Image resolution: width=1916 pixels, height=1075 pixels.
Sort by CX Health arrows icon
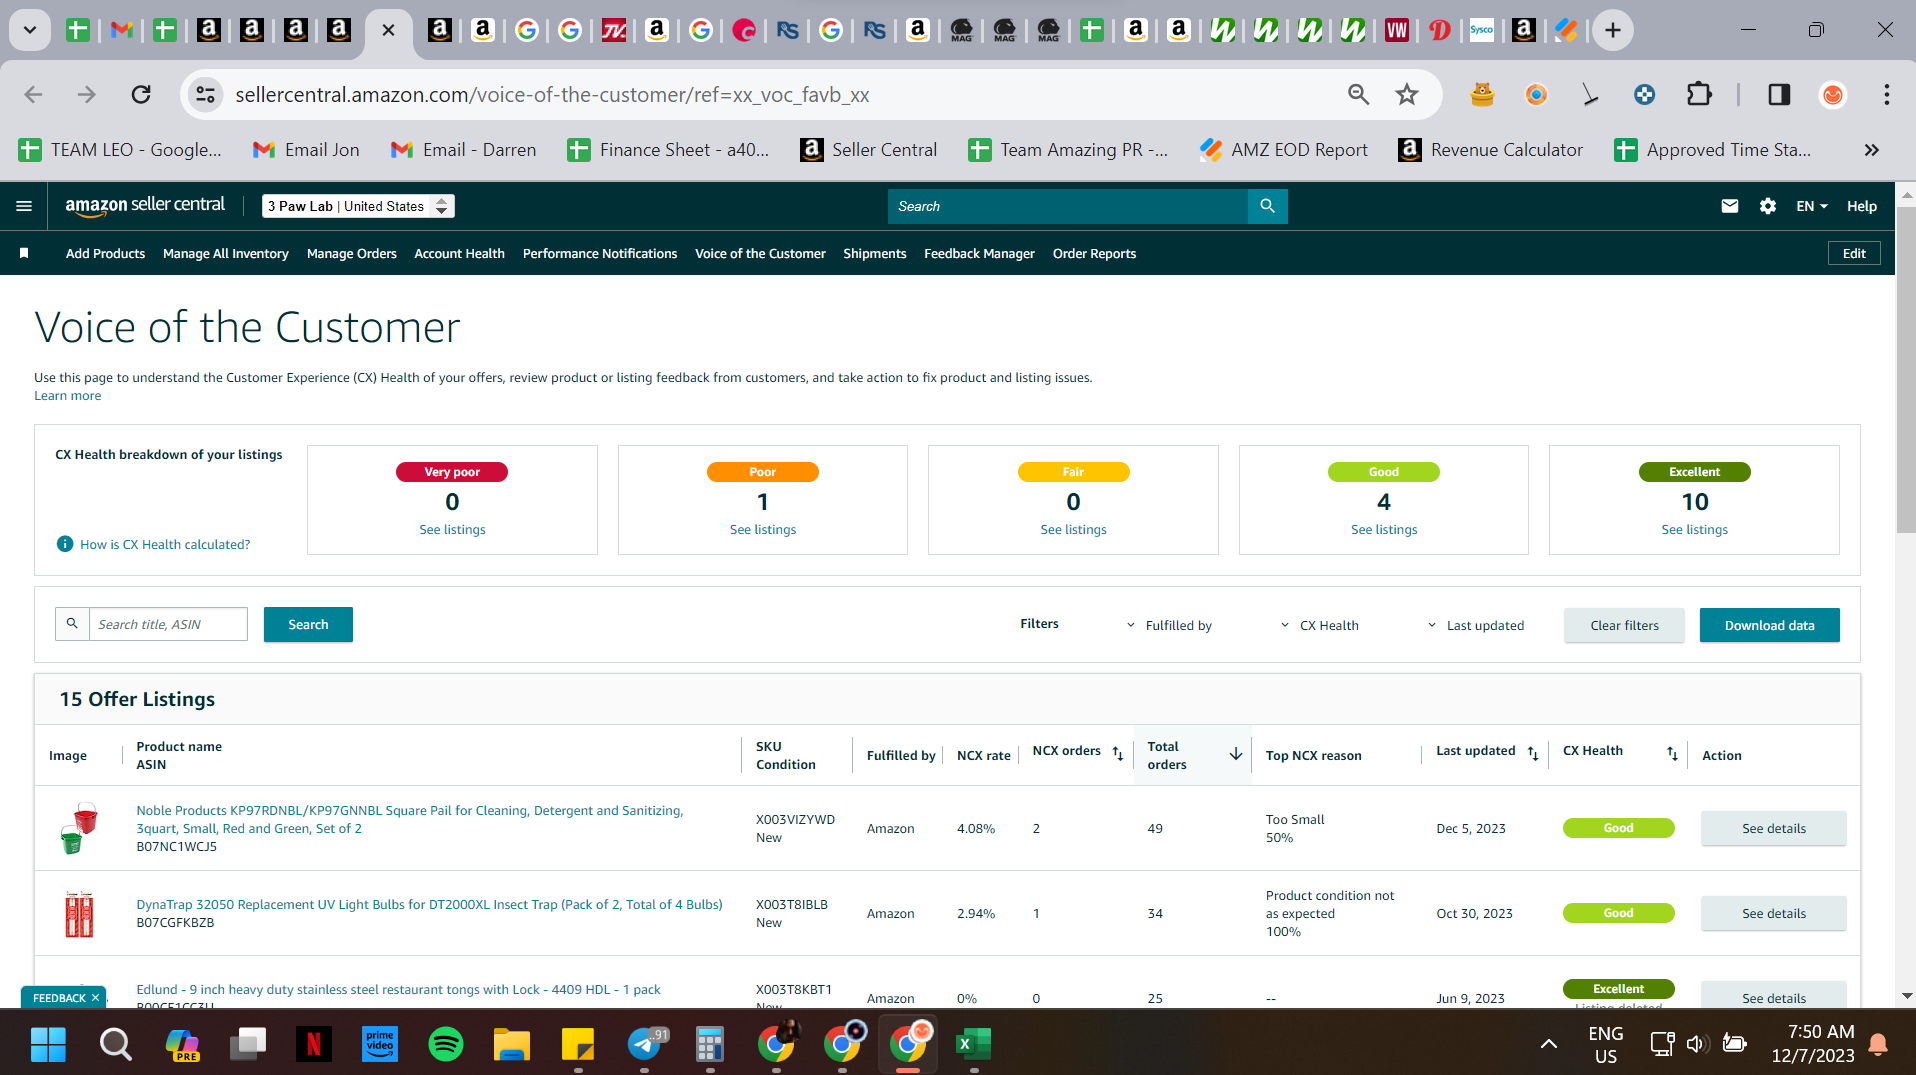pyautogui.click(x=1672, y=754)
